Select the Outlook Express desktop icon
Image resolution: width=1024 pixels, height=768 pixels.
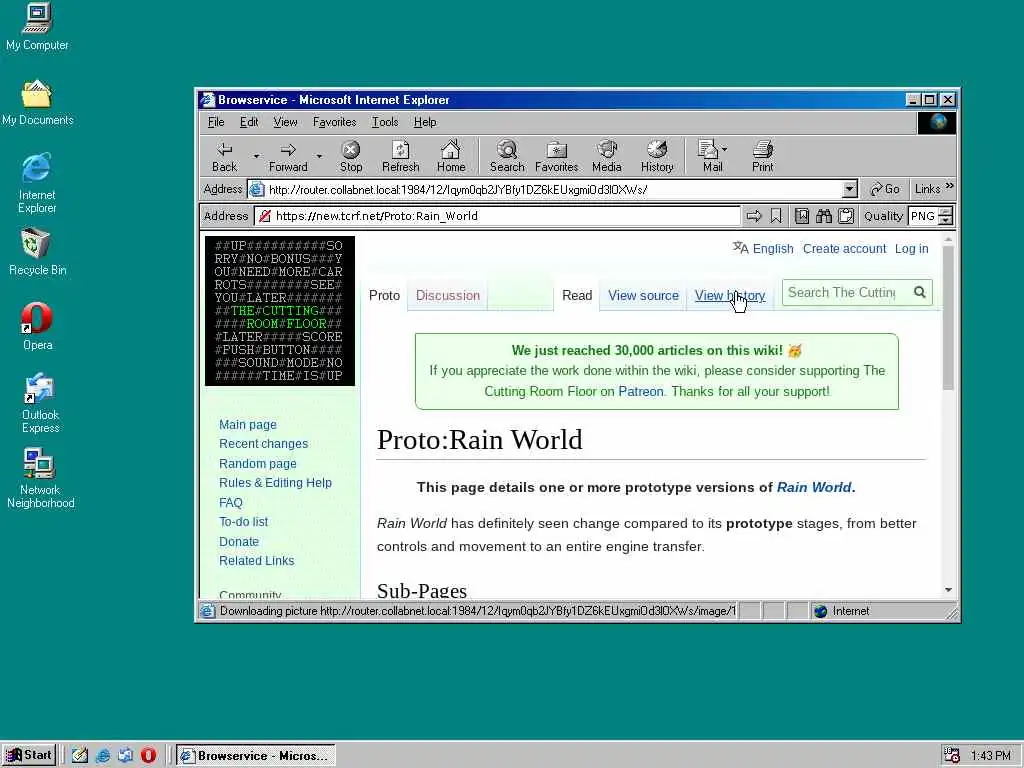coord(39,404)
